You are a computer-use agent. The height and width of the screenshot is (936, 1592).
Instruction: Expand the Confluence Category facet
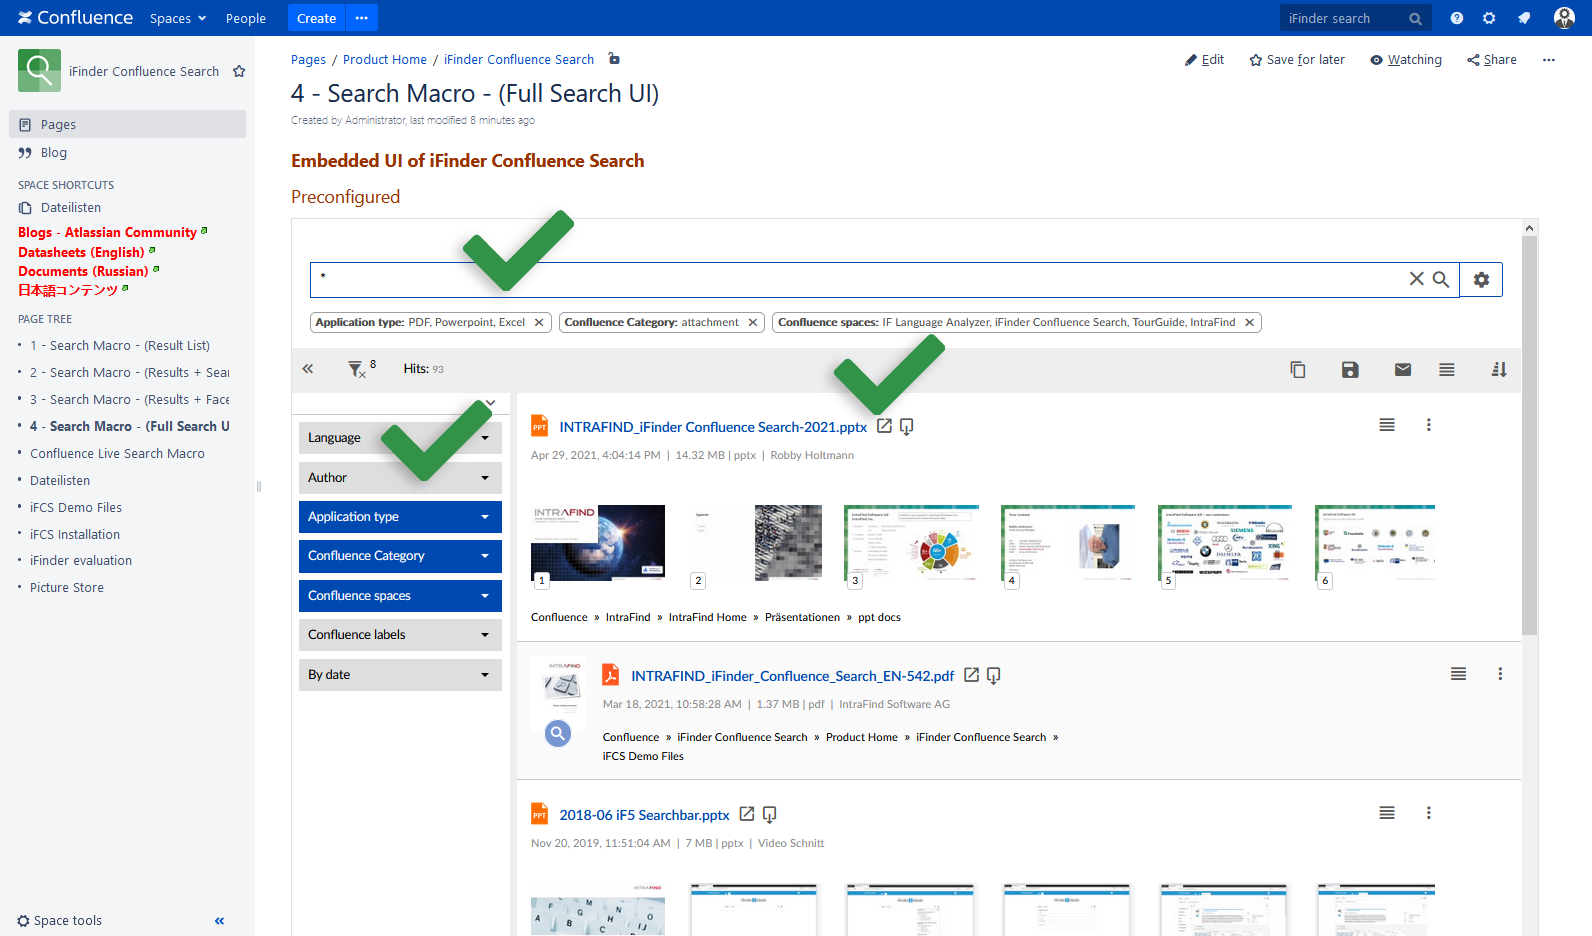(x=400, y=556)
